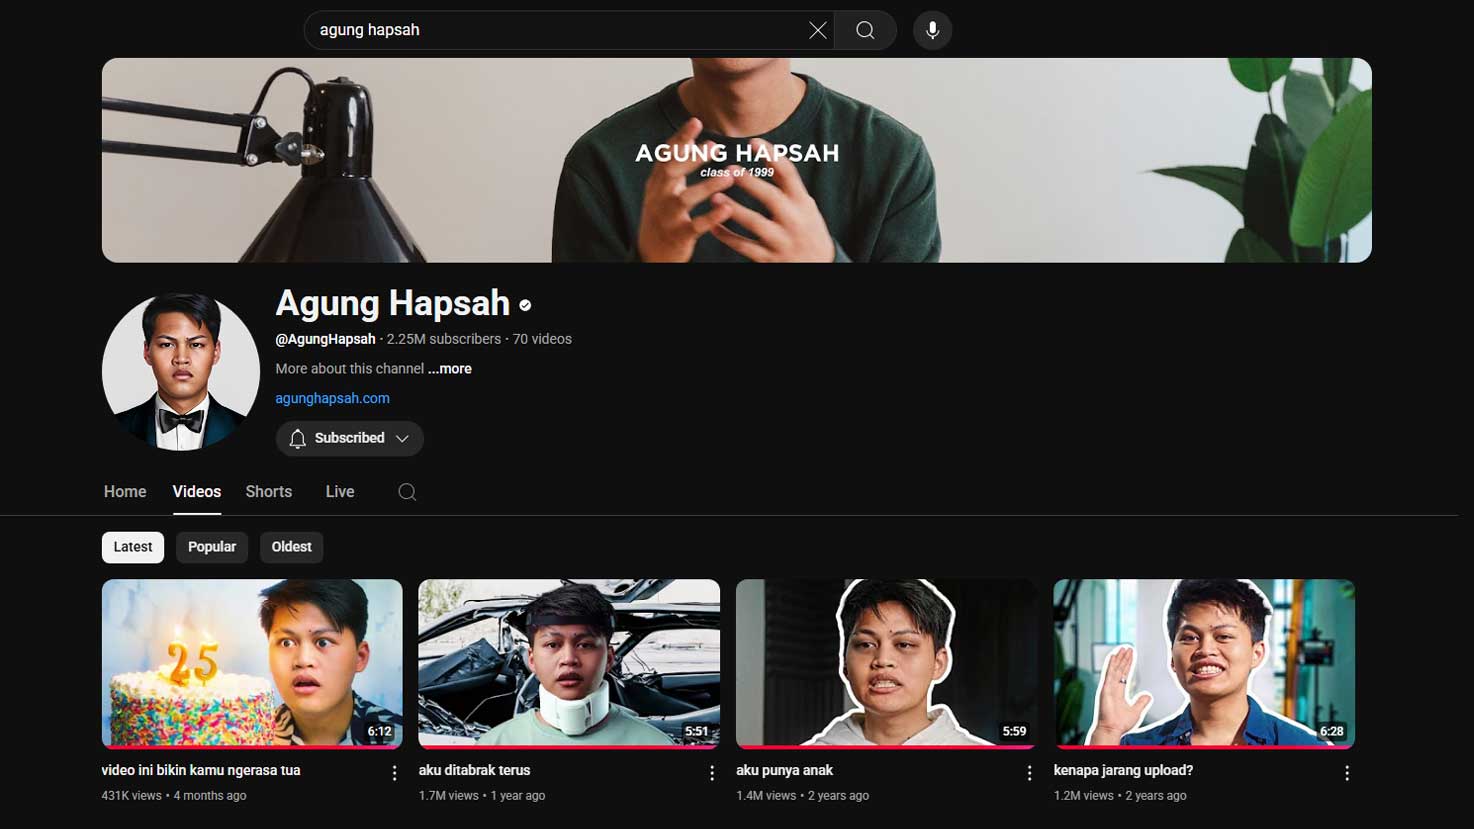Click the notification bell on the Subscribed button
The width and height of the screenshot is (1474, 829).
click(x=297, y=438)
